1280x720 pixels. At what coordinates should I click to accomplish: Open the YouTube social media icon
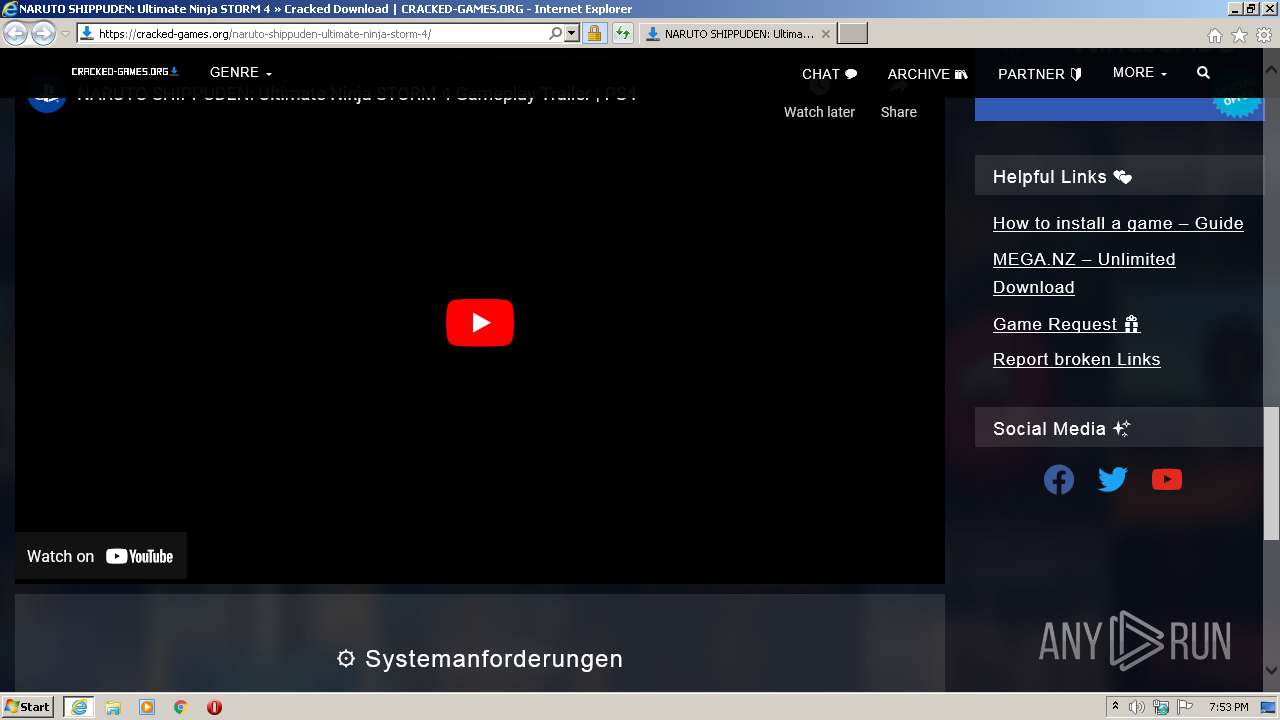pos(1167,480)
